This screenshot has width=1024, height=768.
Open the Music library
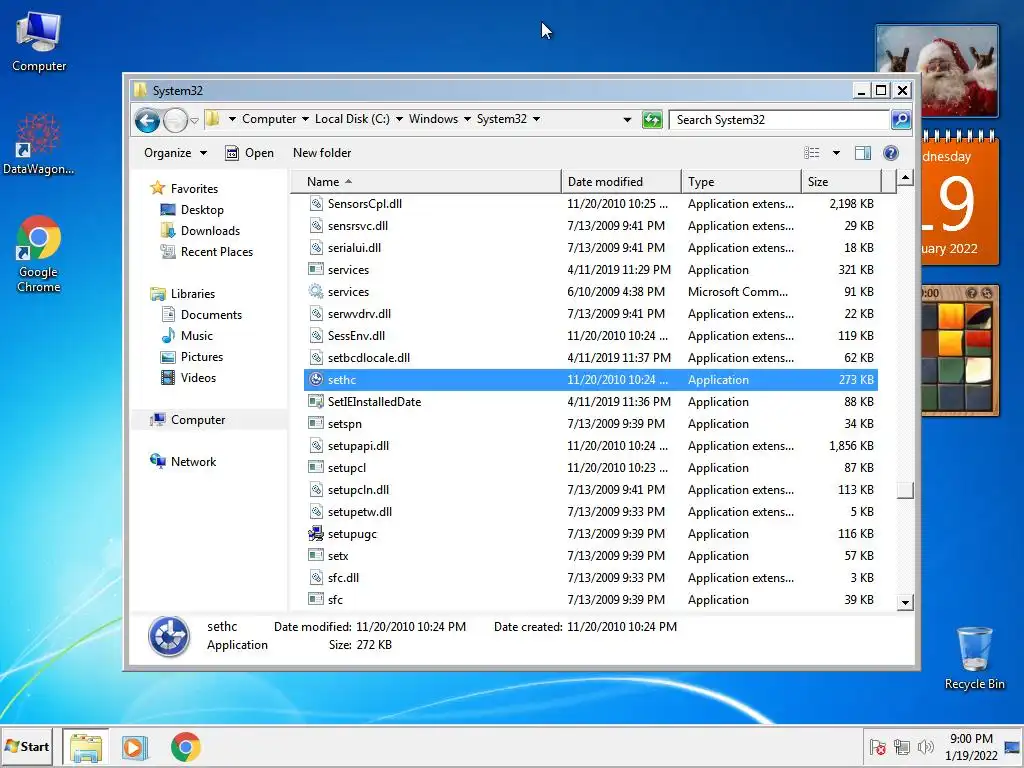point(197,336)
